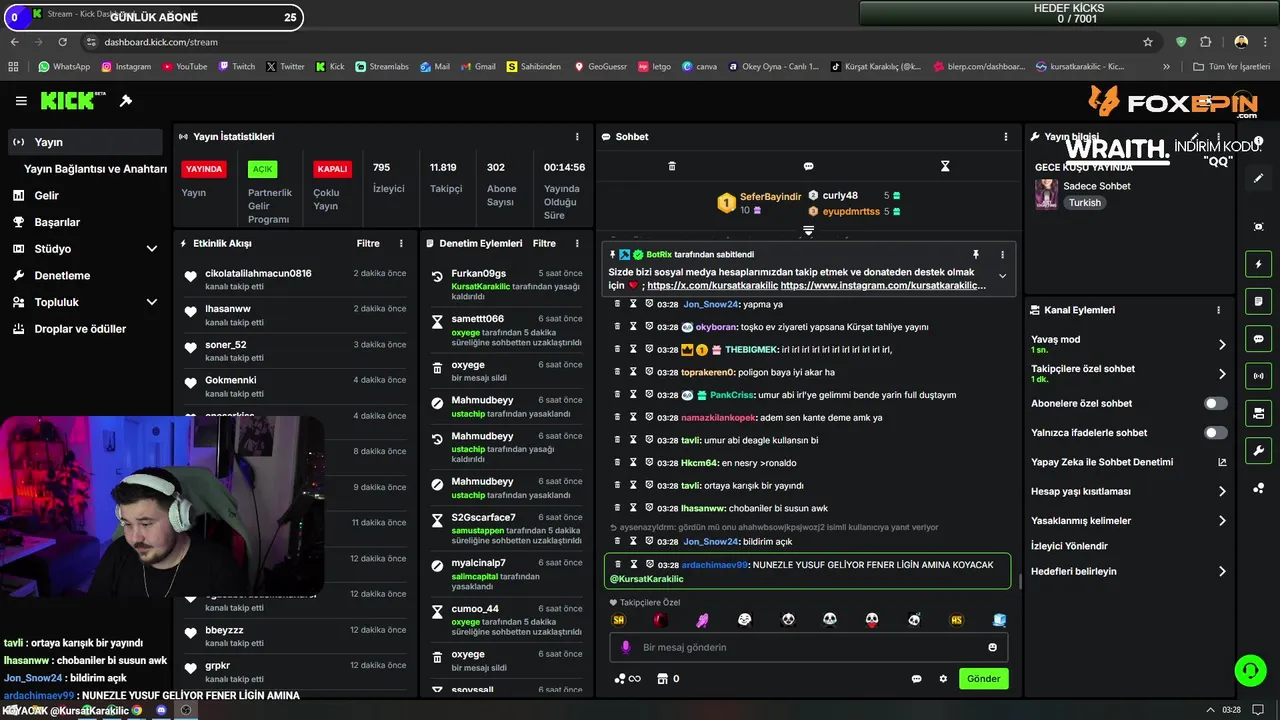Click the pencil edit icon in right sidebar
Viewport: 1280px width, 720px height.
(x=1258, y=178)
